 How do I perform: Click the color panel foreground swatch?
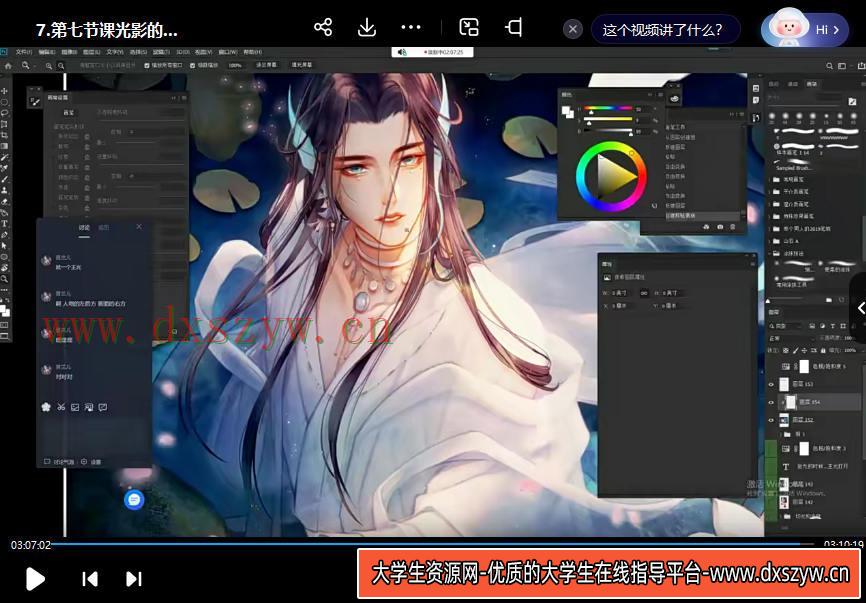(x=566, y=110)
